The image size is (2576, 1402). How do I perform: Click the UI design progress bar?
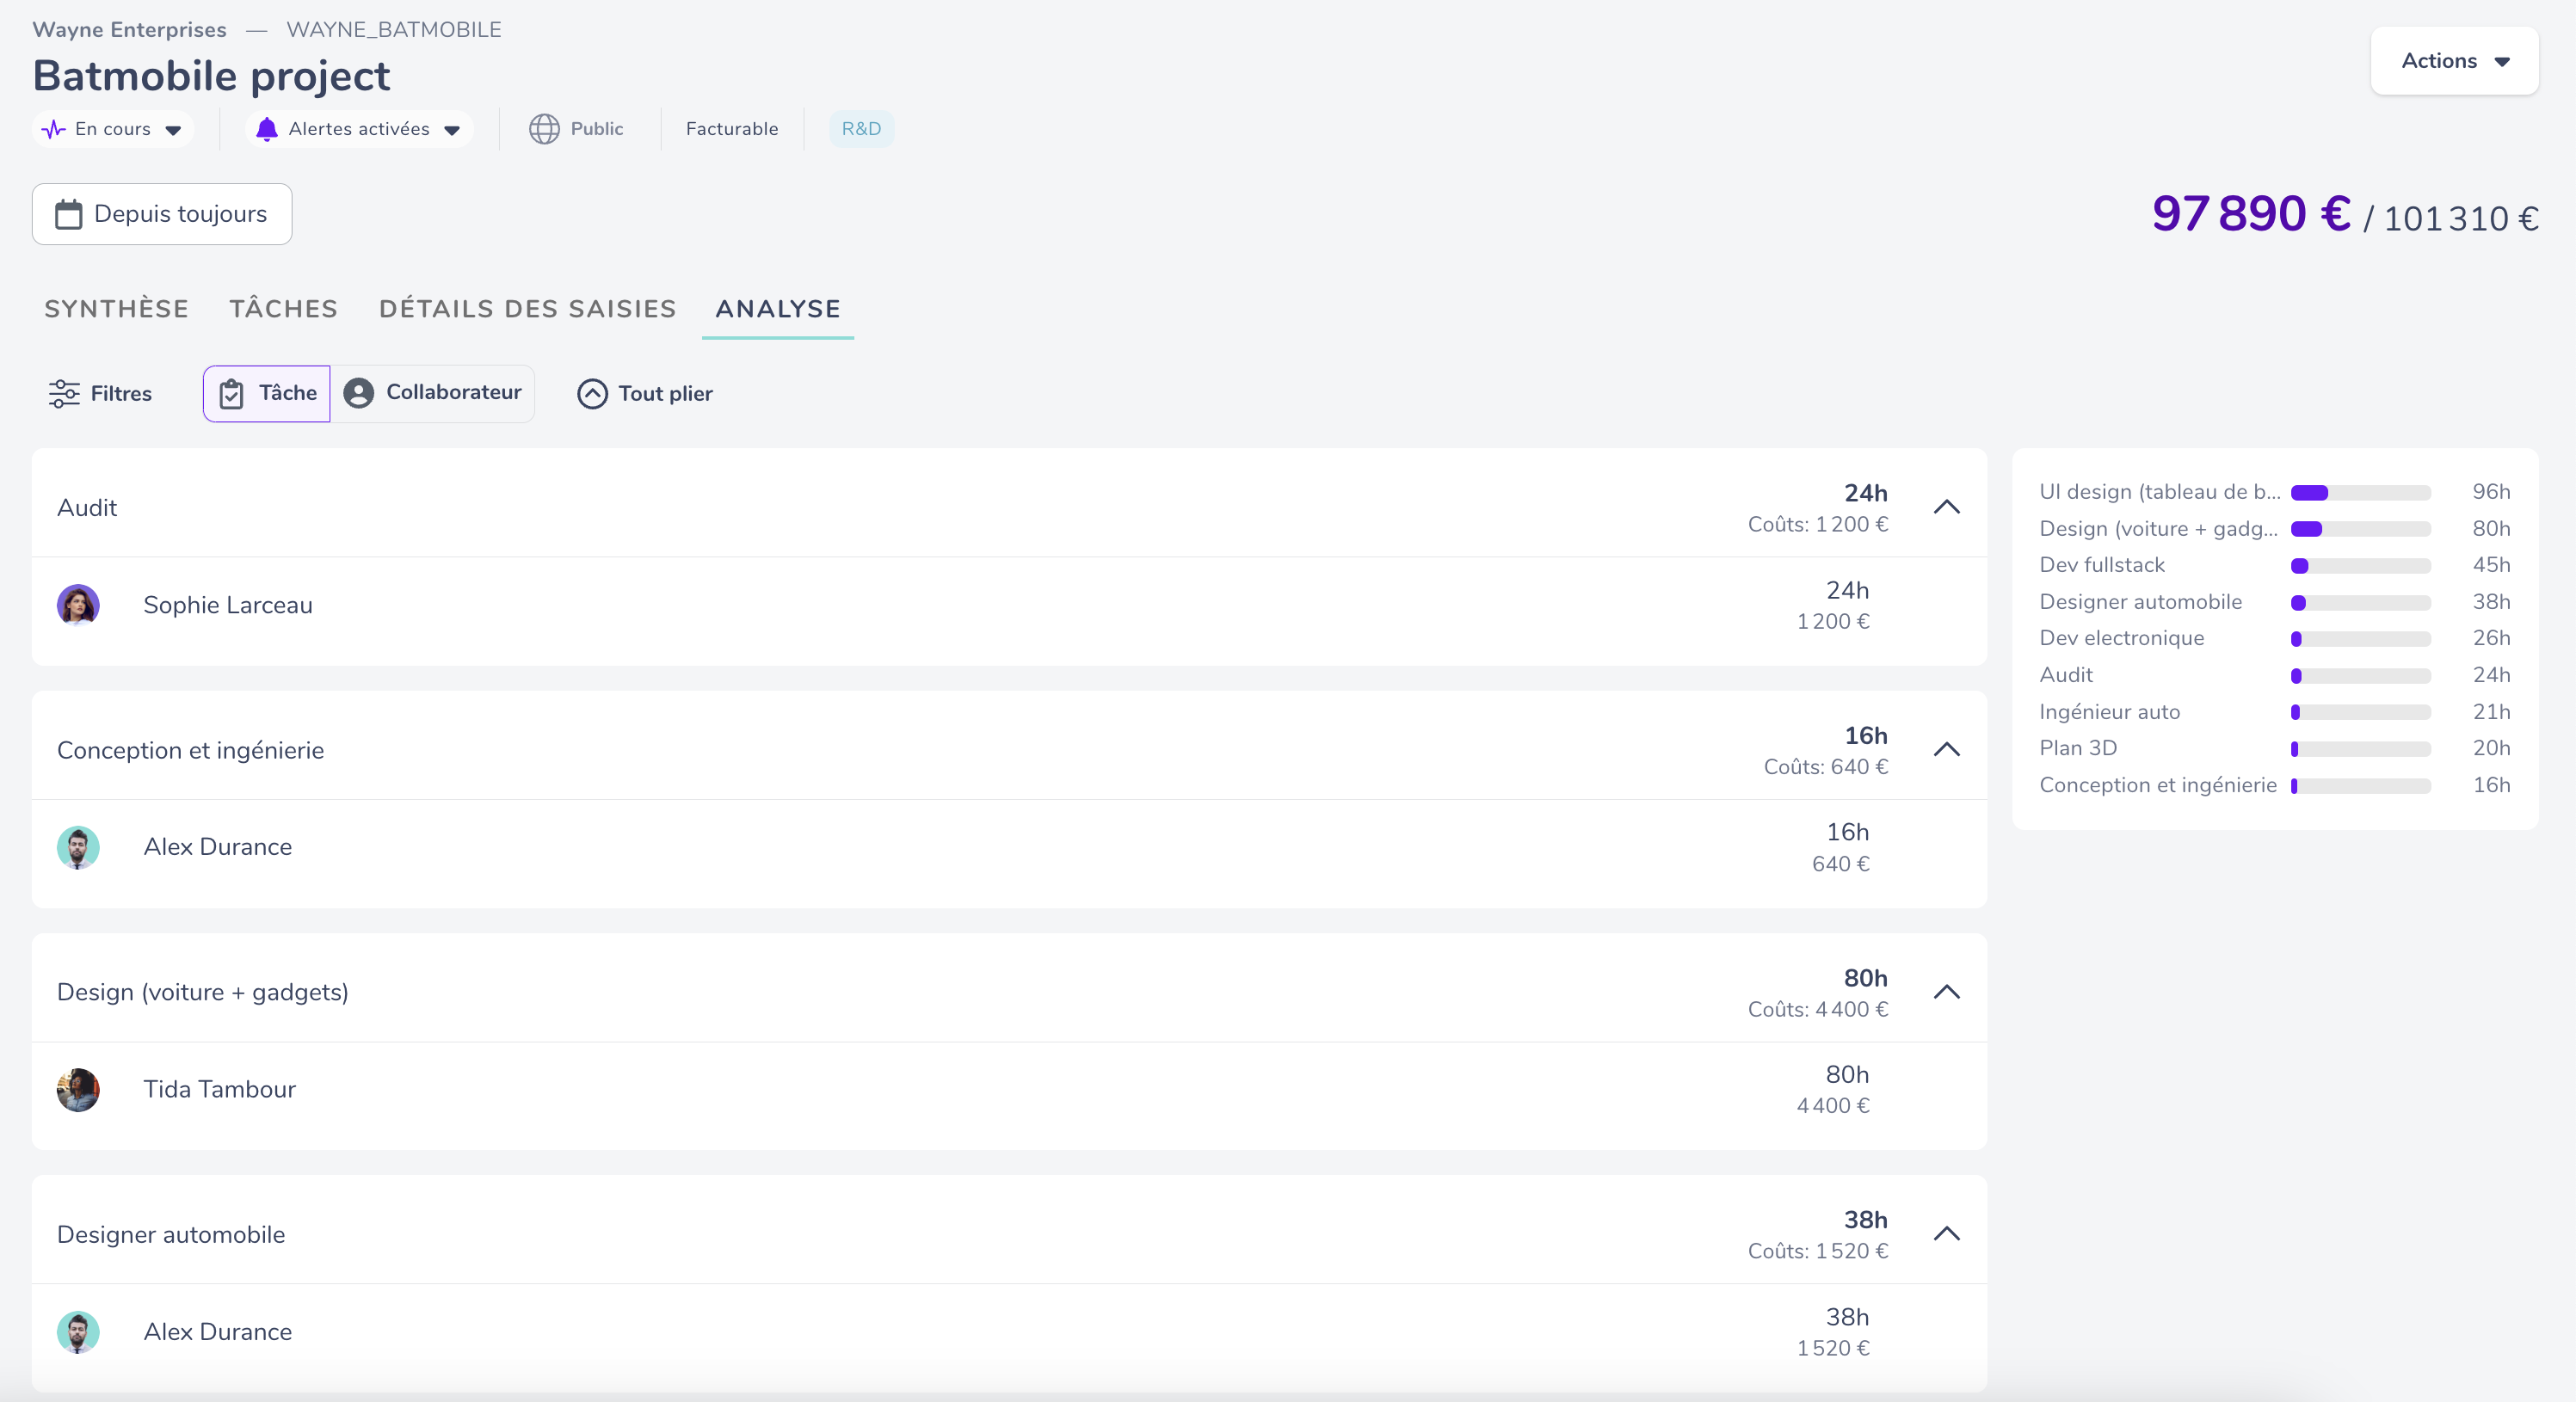tap(2360, 492)
